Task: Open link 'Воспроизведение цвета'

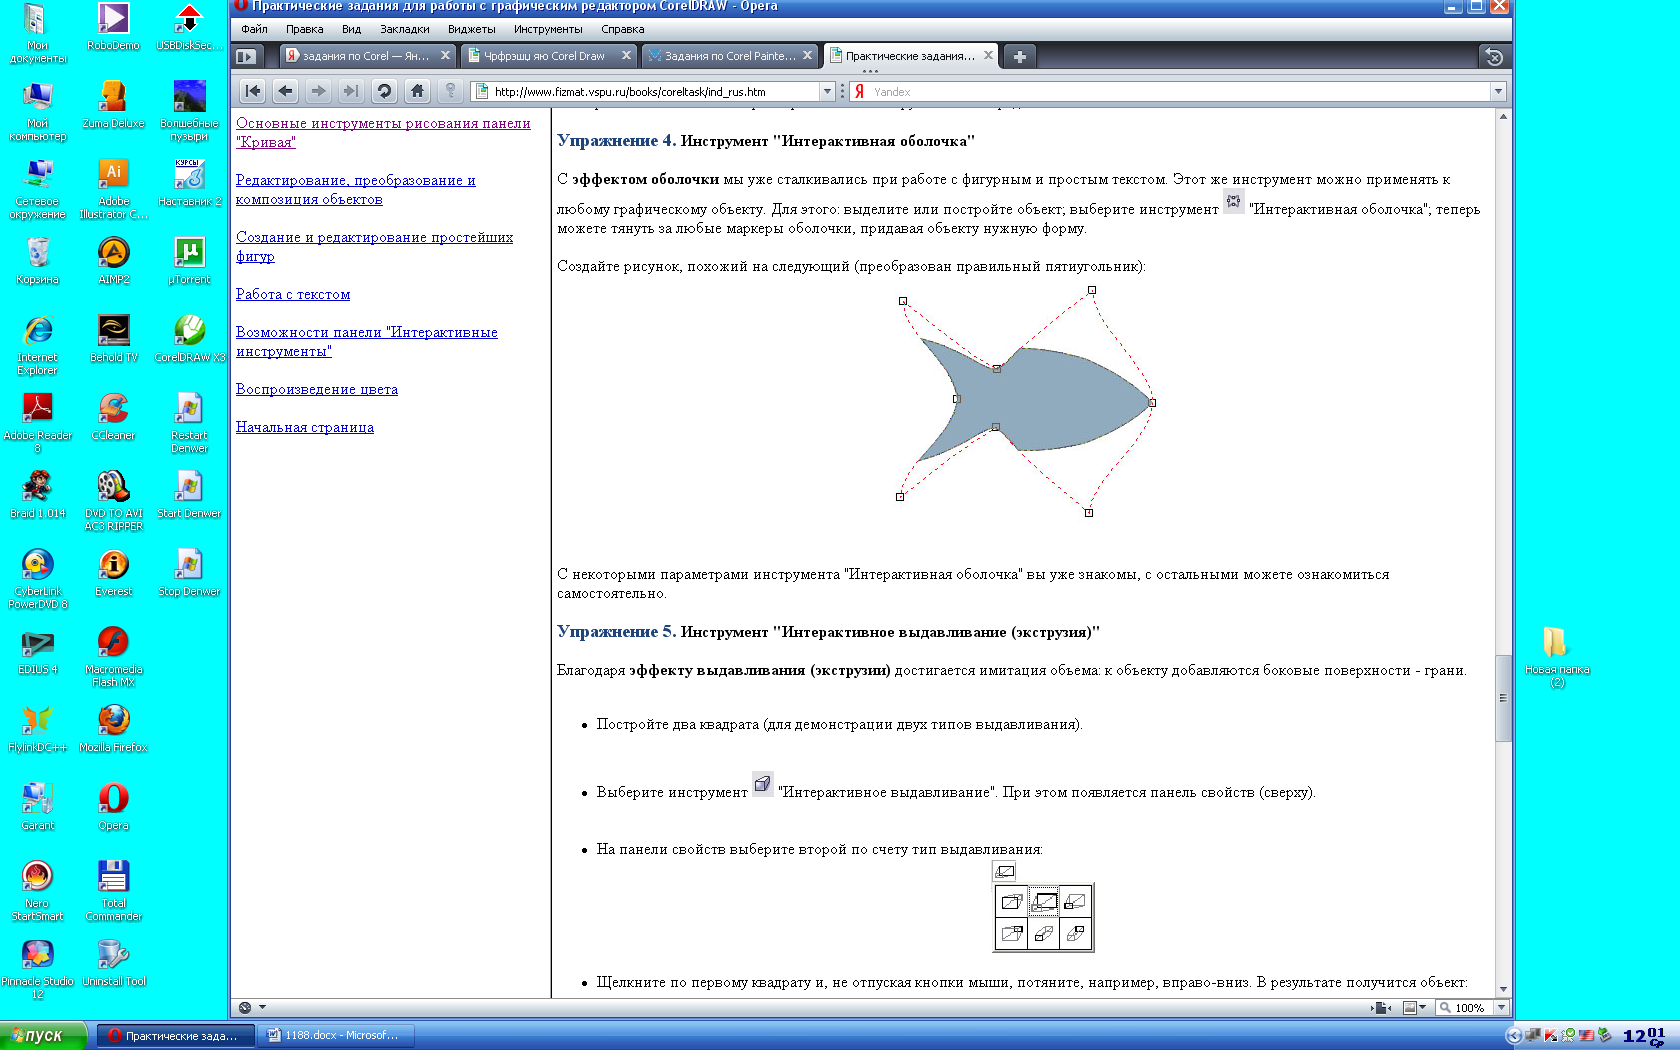Action: [317, 389]
